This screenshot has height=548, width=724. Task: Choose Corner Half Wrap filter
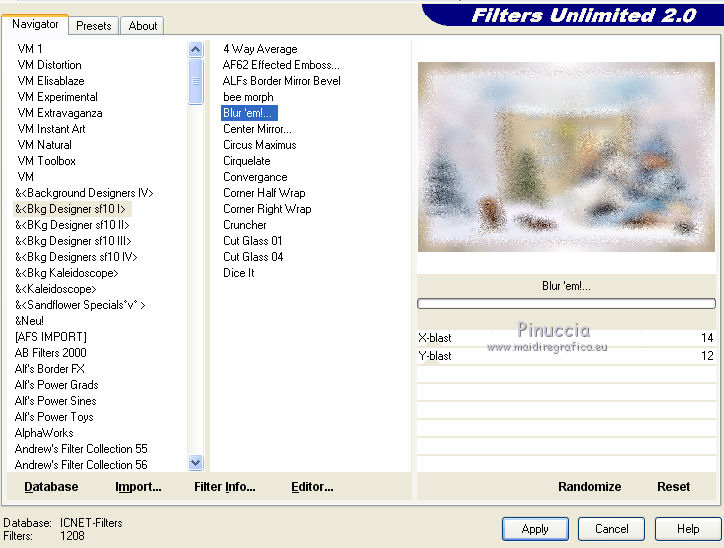(x=264, y=193)
